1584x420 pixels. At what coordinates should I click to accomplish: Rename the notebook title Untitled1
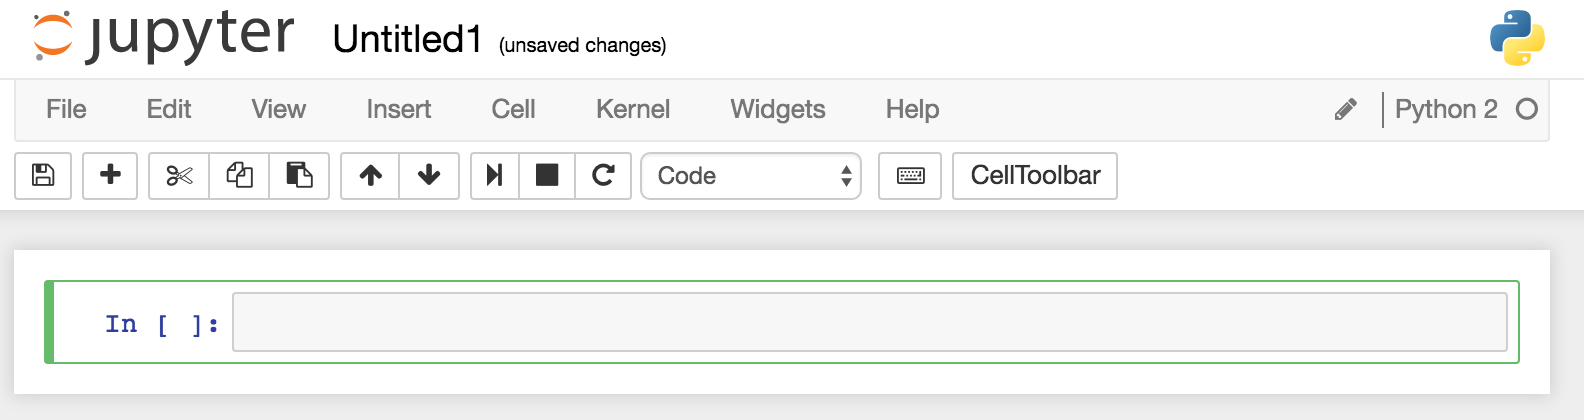click(x=407, y=40)
